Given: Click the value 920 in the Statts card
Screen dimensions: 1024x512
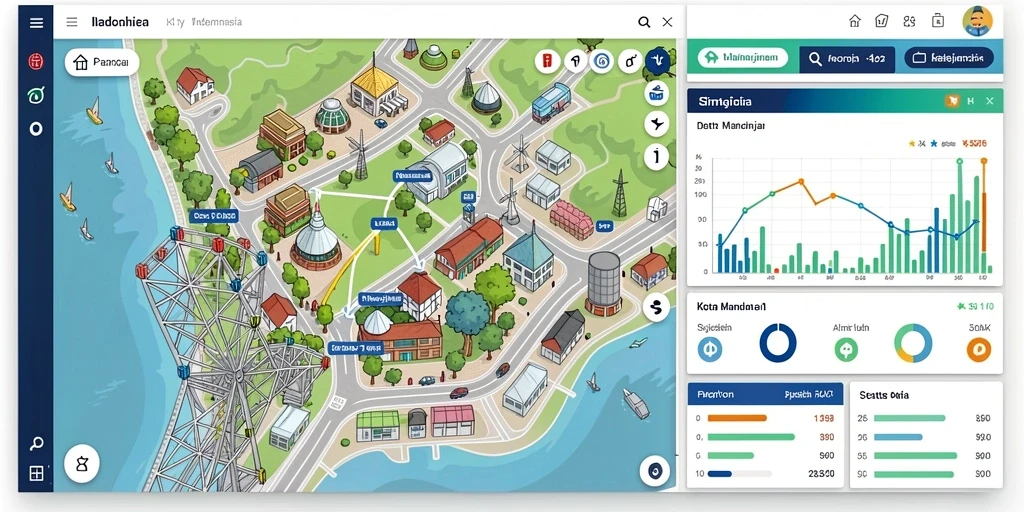Looking at the screenshot, I should [983, 437].
